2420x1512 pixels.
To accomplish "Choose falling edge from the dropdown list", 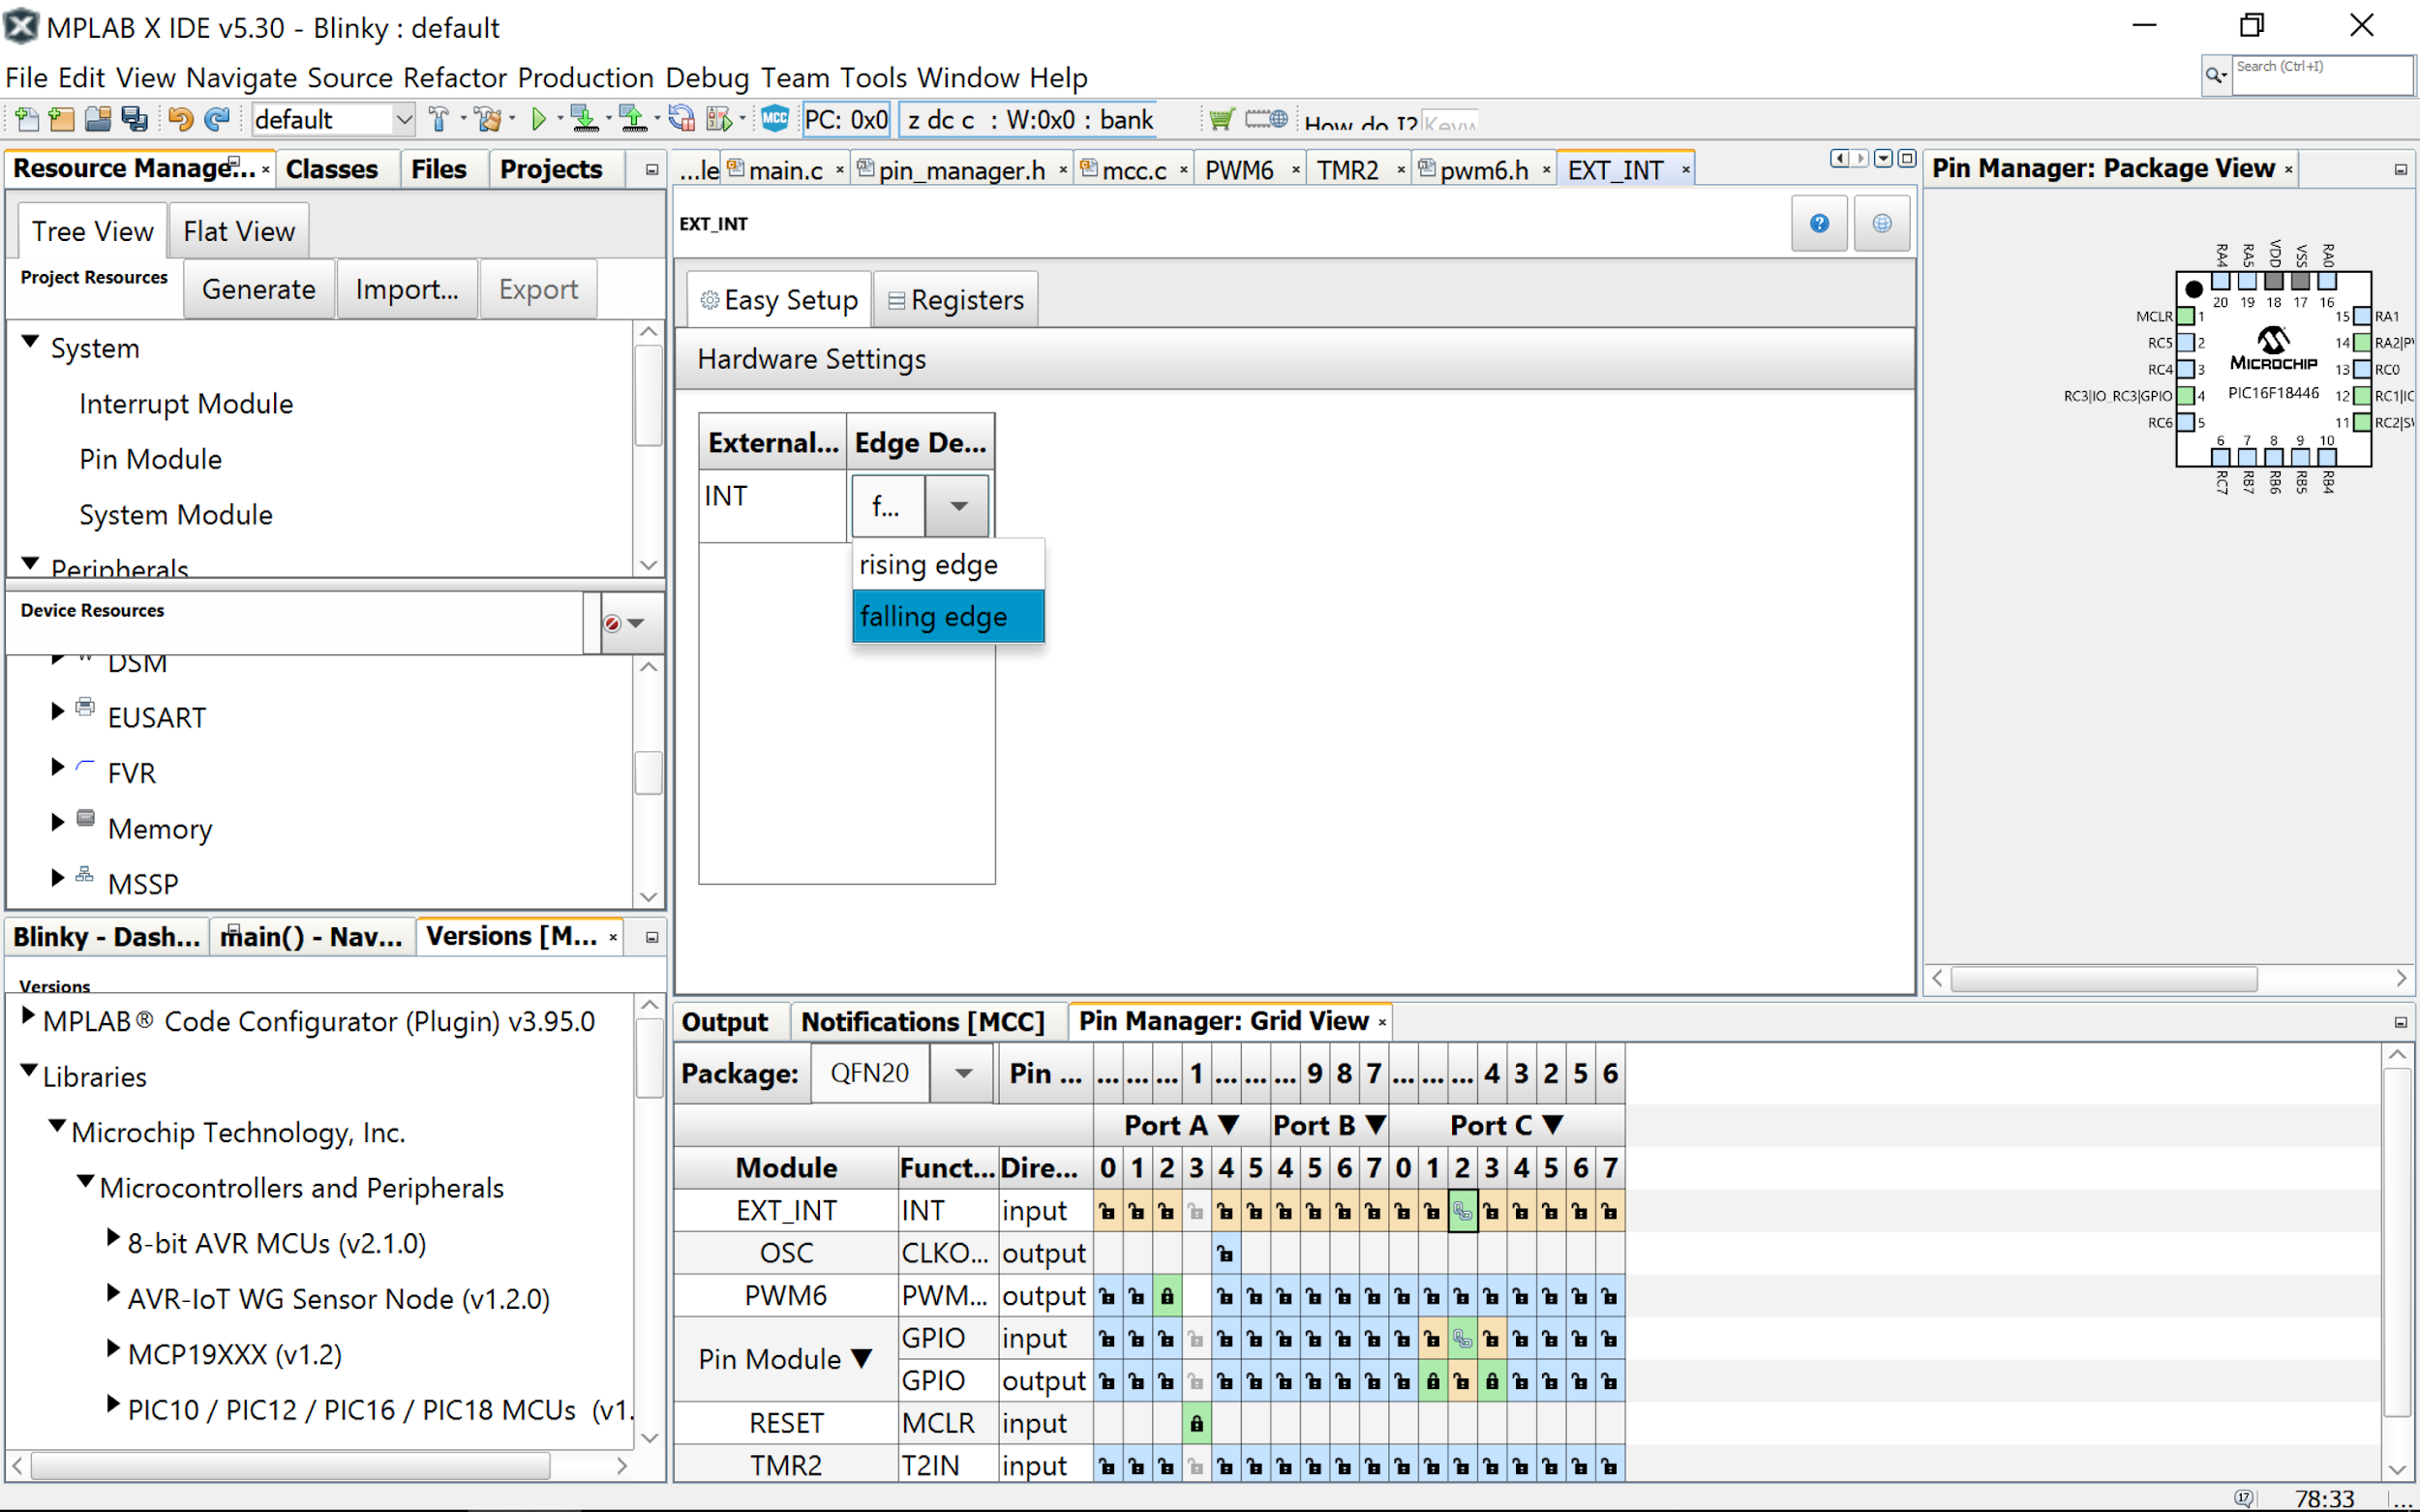I will coord(948,617).
